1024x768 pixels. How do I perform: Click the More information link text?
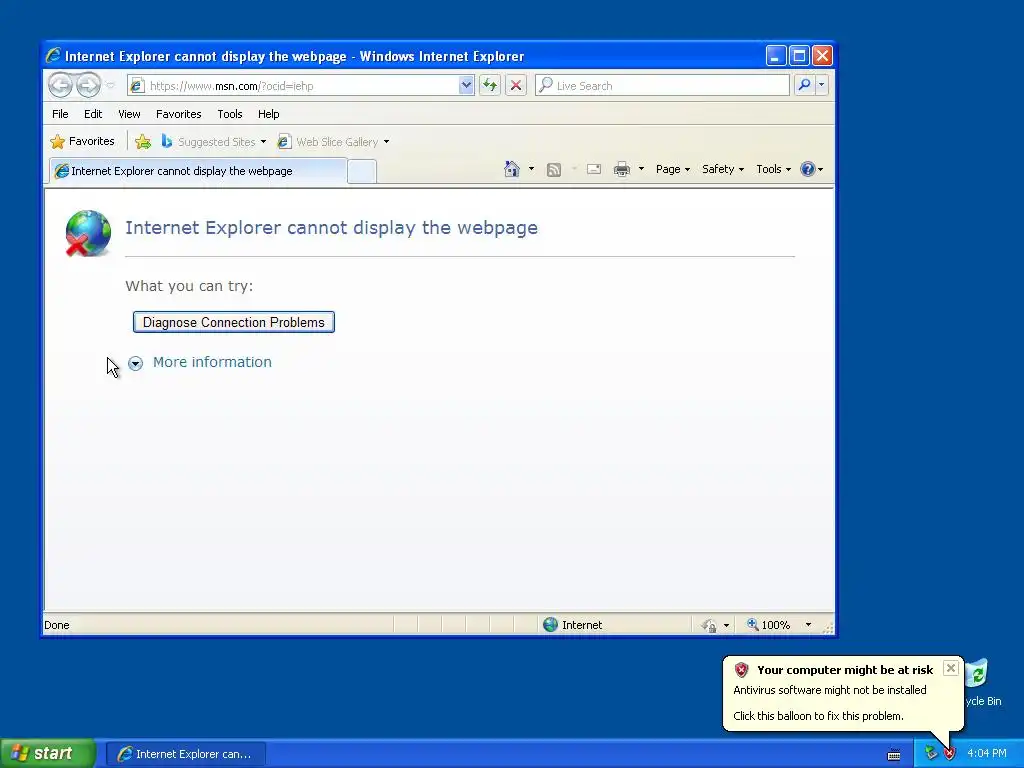coord(212,362)
